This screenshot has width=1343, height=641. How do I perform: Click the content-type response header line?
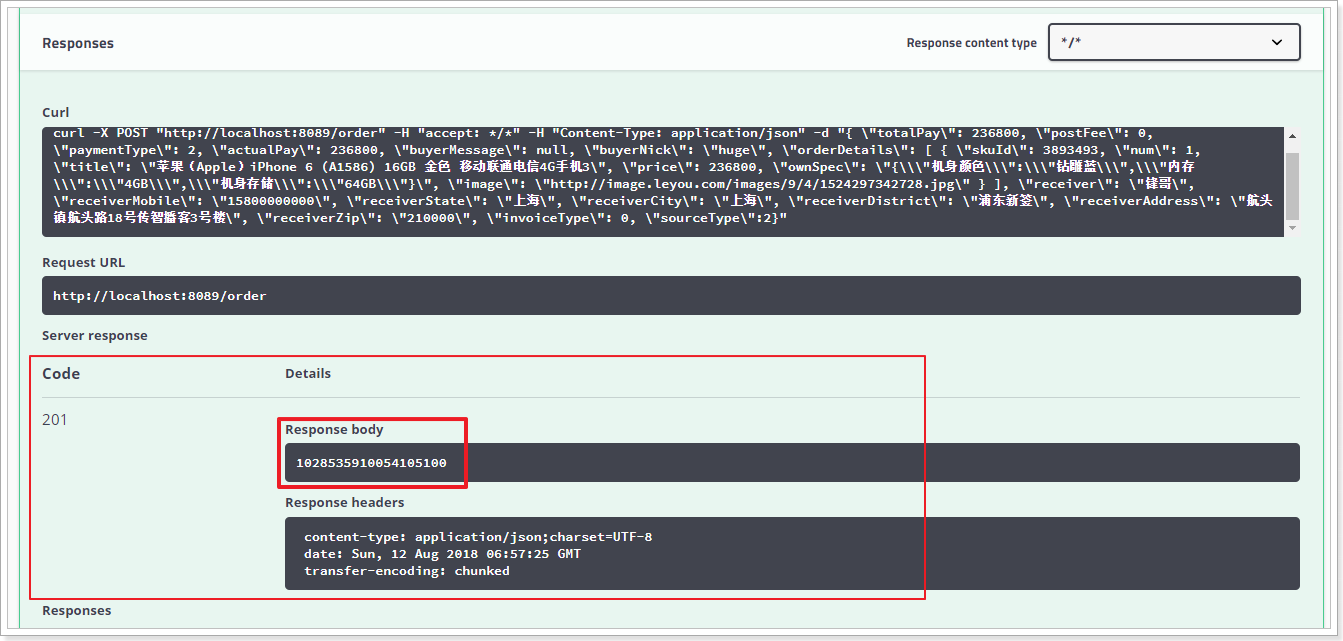coord(478,537)
